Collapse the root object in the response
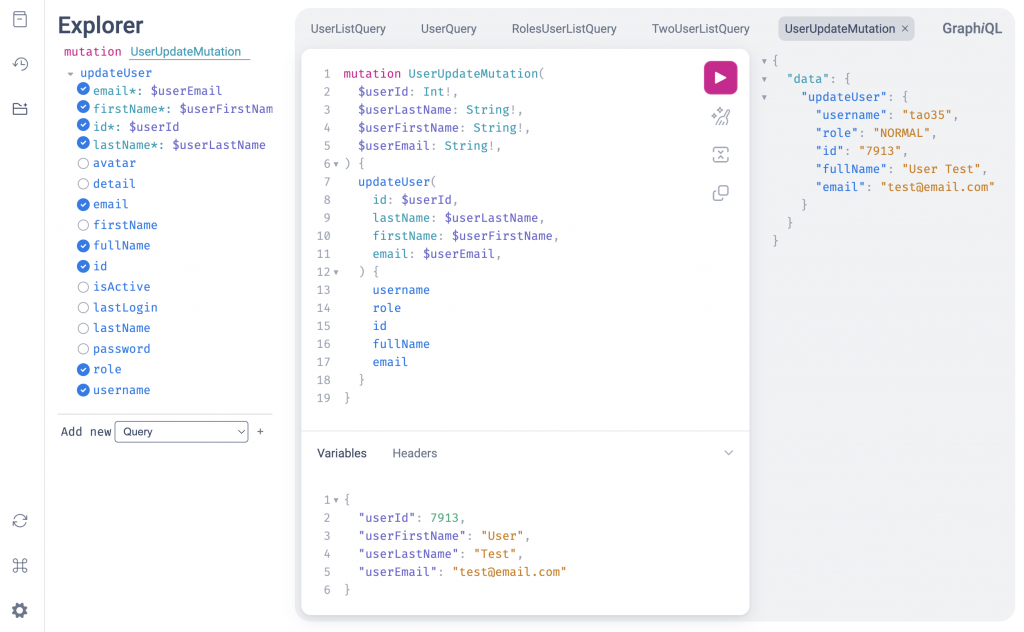1024x632 pixels. [x=764, y=61]
